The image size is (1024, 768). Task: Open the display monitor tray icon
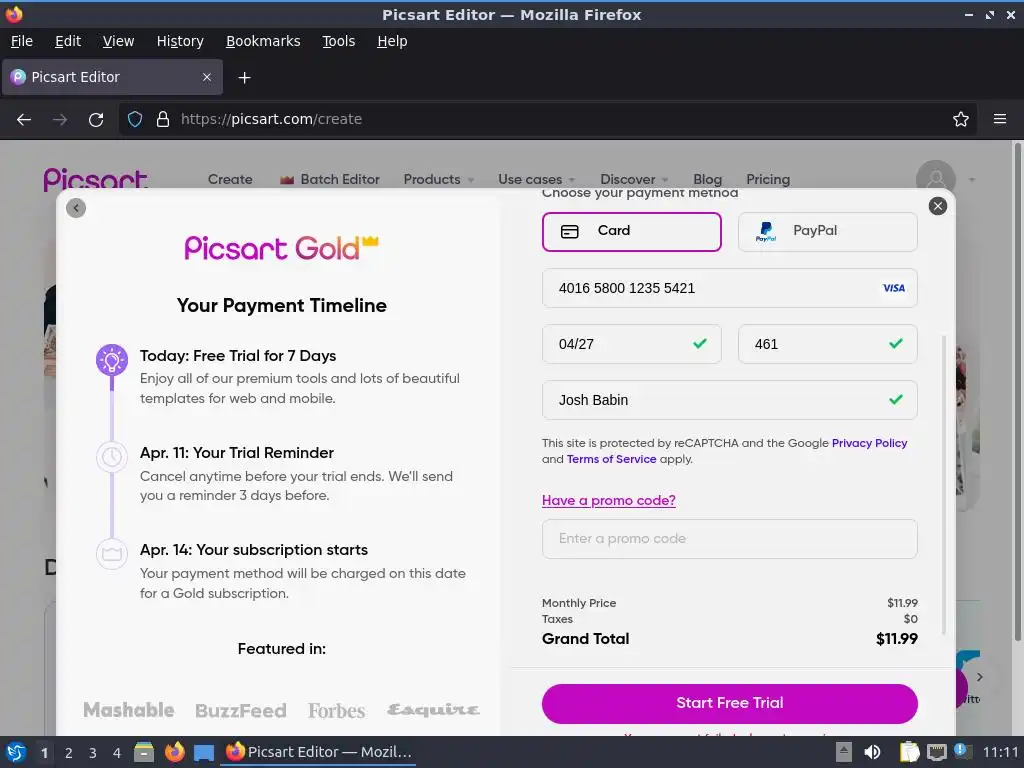click(936, 752)
